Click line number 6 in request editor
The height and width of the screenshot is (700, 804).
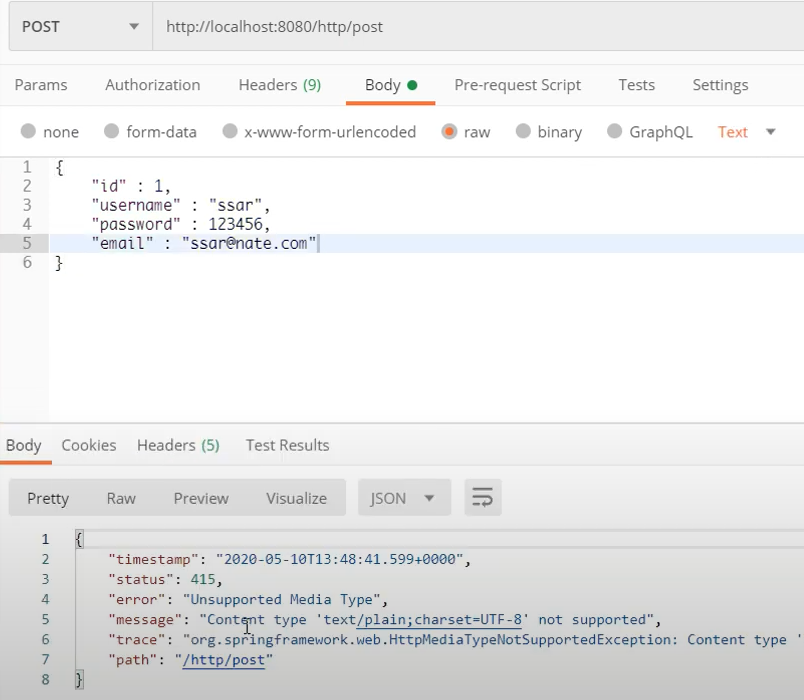pyautogui.click(x=27, y=262)
